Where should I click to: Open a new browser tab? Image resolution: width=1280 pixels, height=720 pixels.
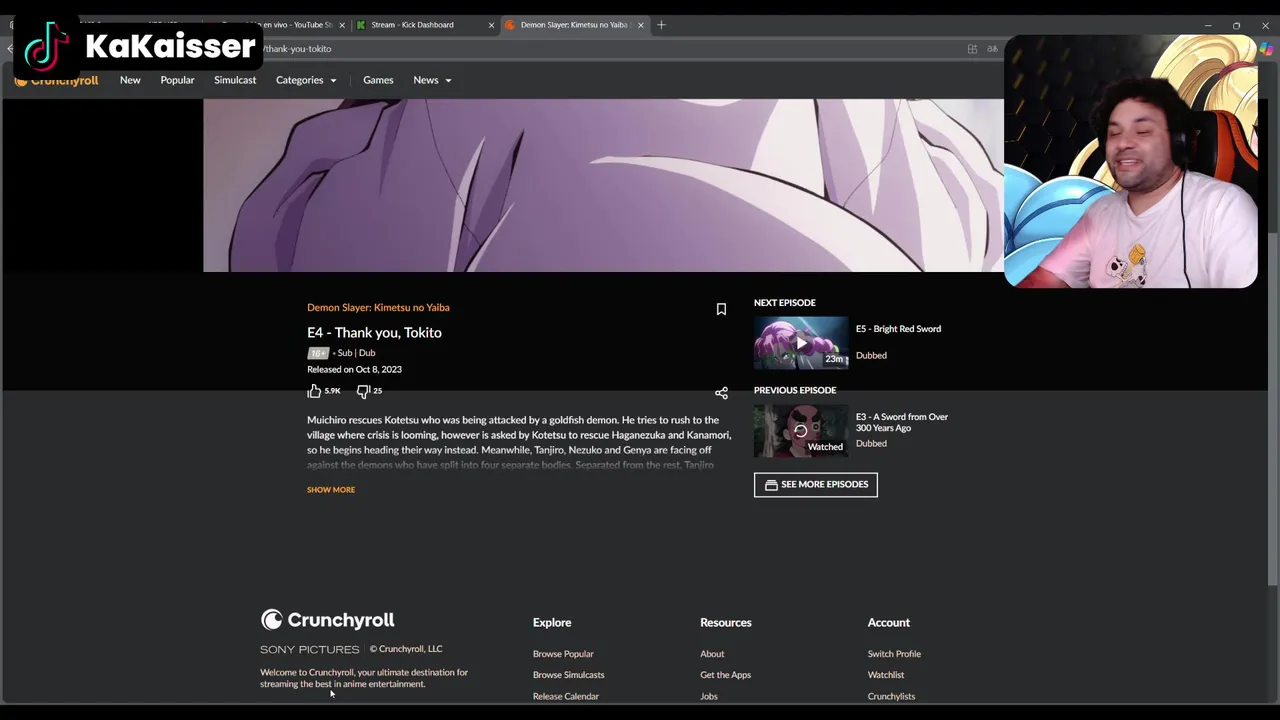661,25
